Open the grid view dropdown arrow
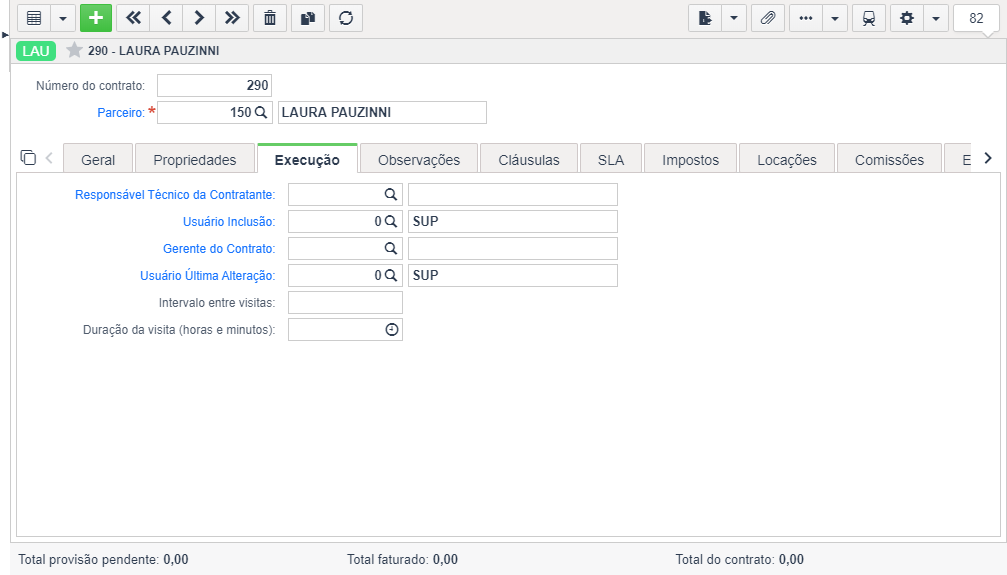This screenshot has height=575, width=1007. pos(63,18)
